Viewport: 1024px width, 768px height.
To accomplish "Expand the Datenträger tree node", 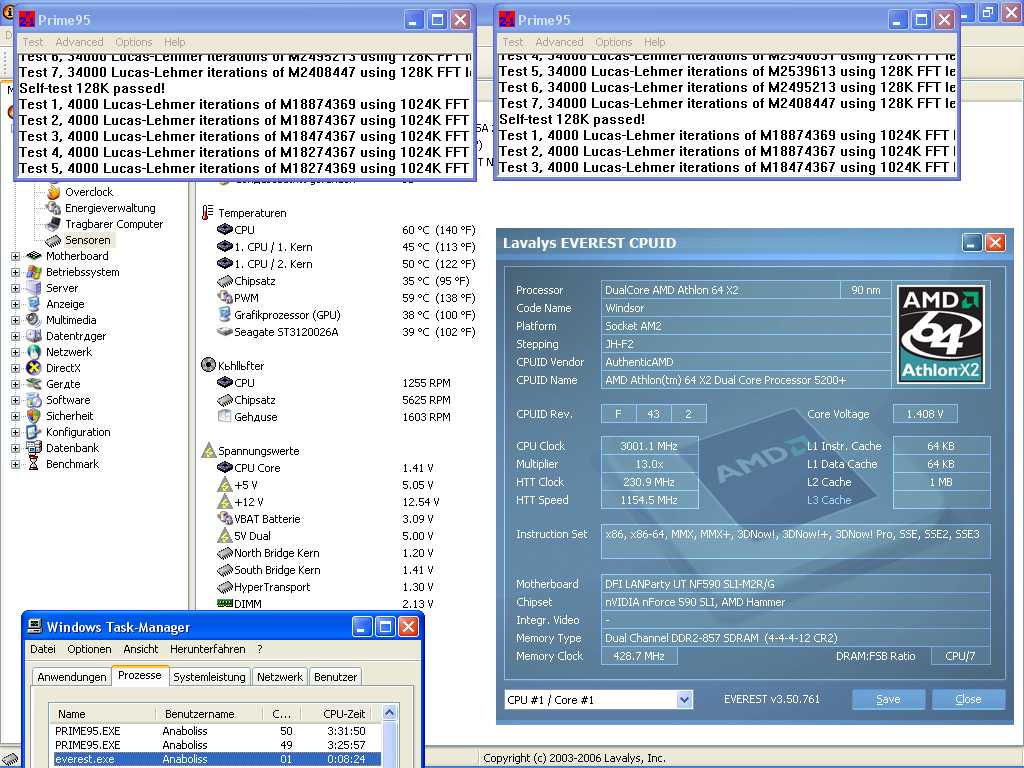I will 16,336.
